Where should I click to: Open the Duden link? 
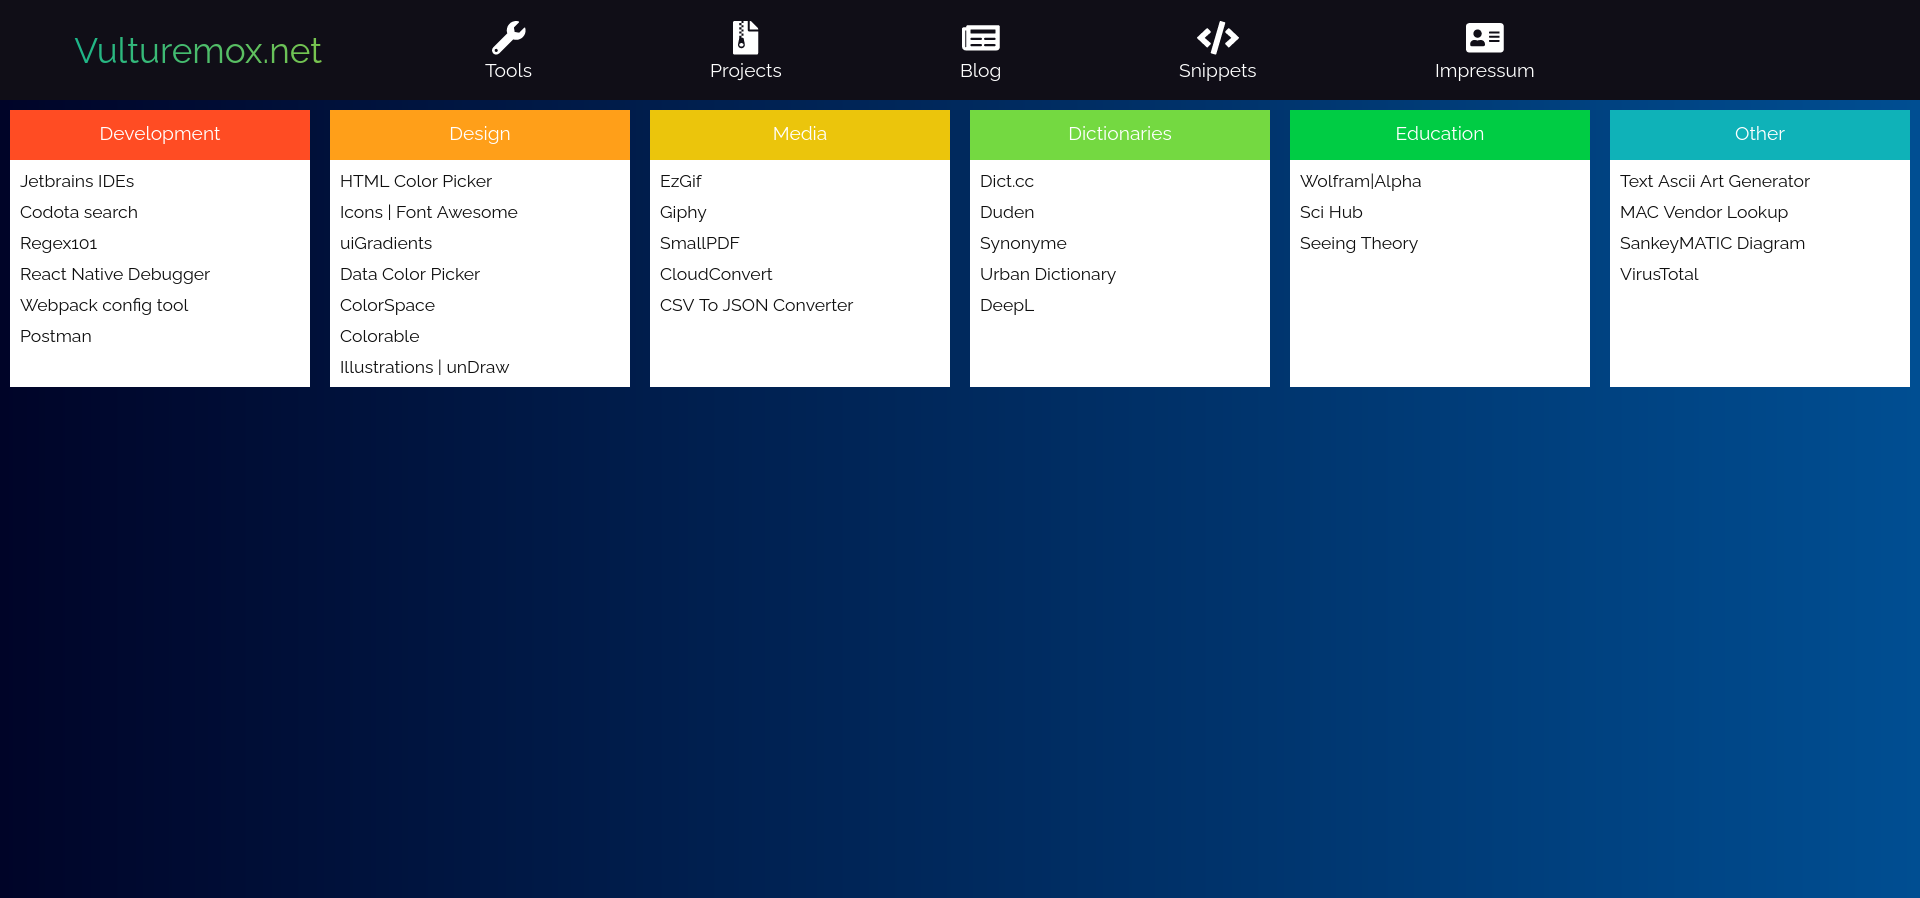click(1007, 212)
